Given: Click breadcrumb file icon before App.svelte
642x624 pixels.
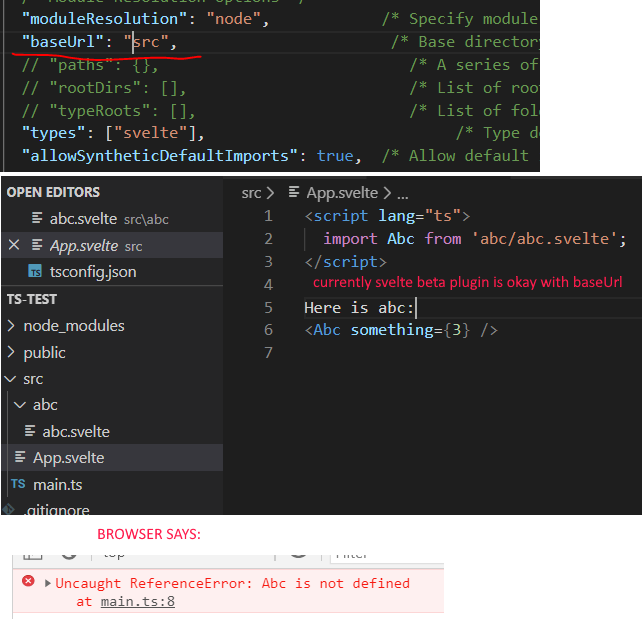Looking at the screenshot, I should click(x=294, y=192).
